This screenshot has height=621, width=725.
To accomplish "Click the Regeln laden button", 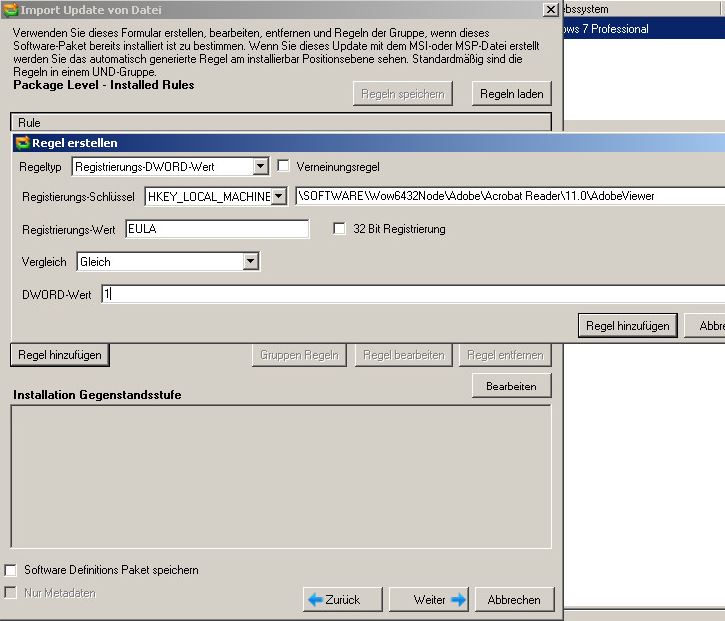I will point(511,94).
